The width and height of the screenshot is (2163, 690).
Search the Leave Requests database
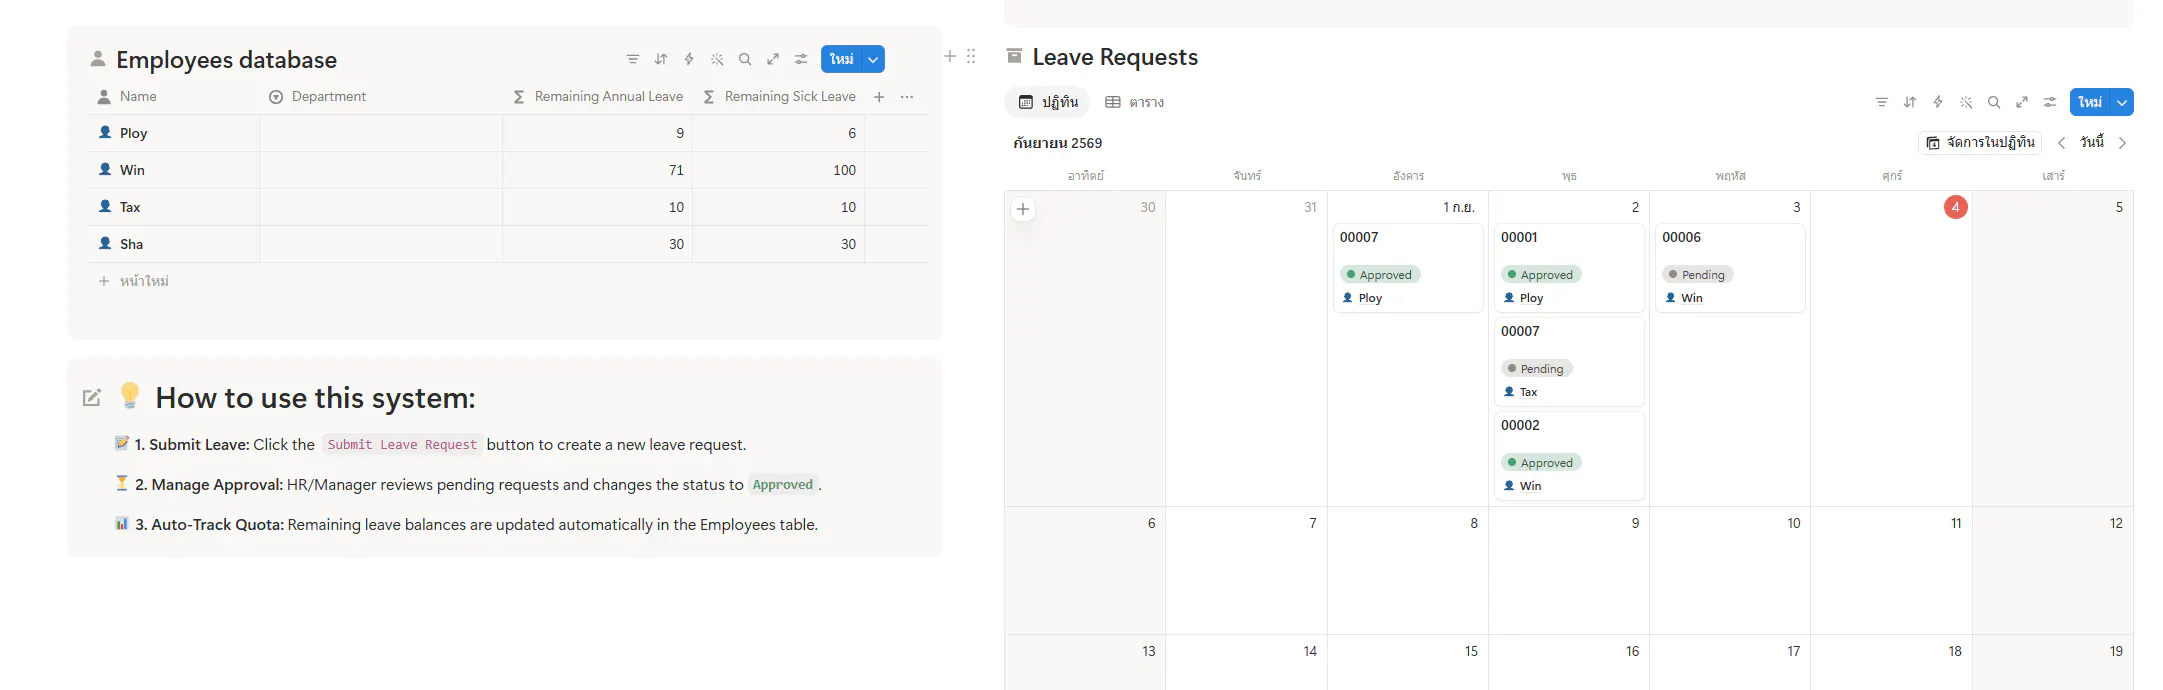point(1994,102)
